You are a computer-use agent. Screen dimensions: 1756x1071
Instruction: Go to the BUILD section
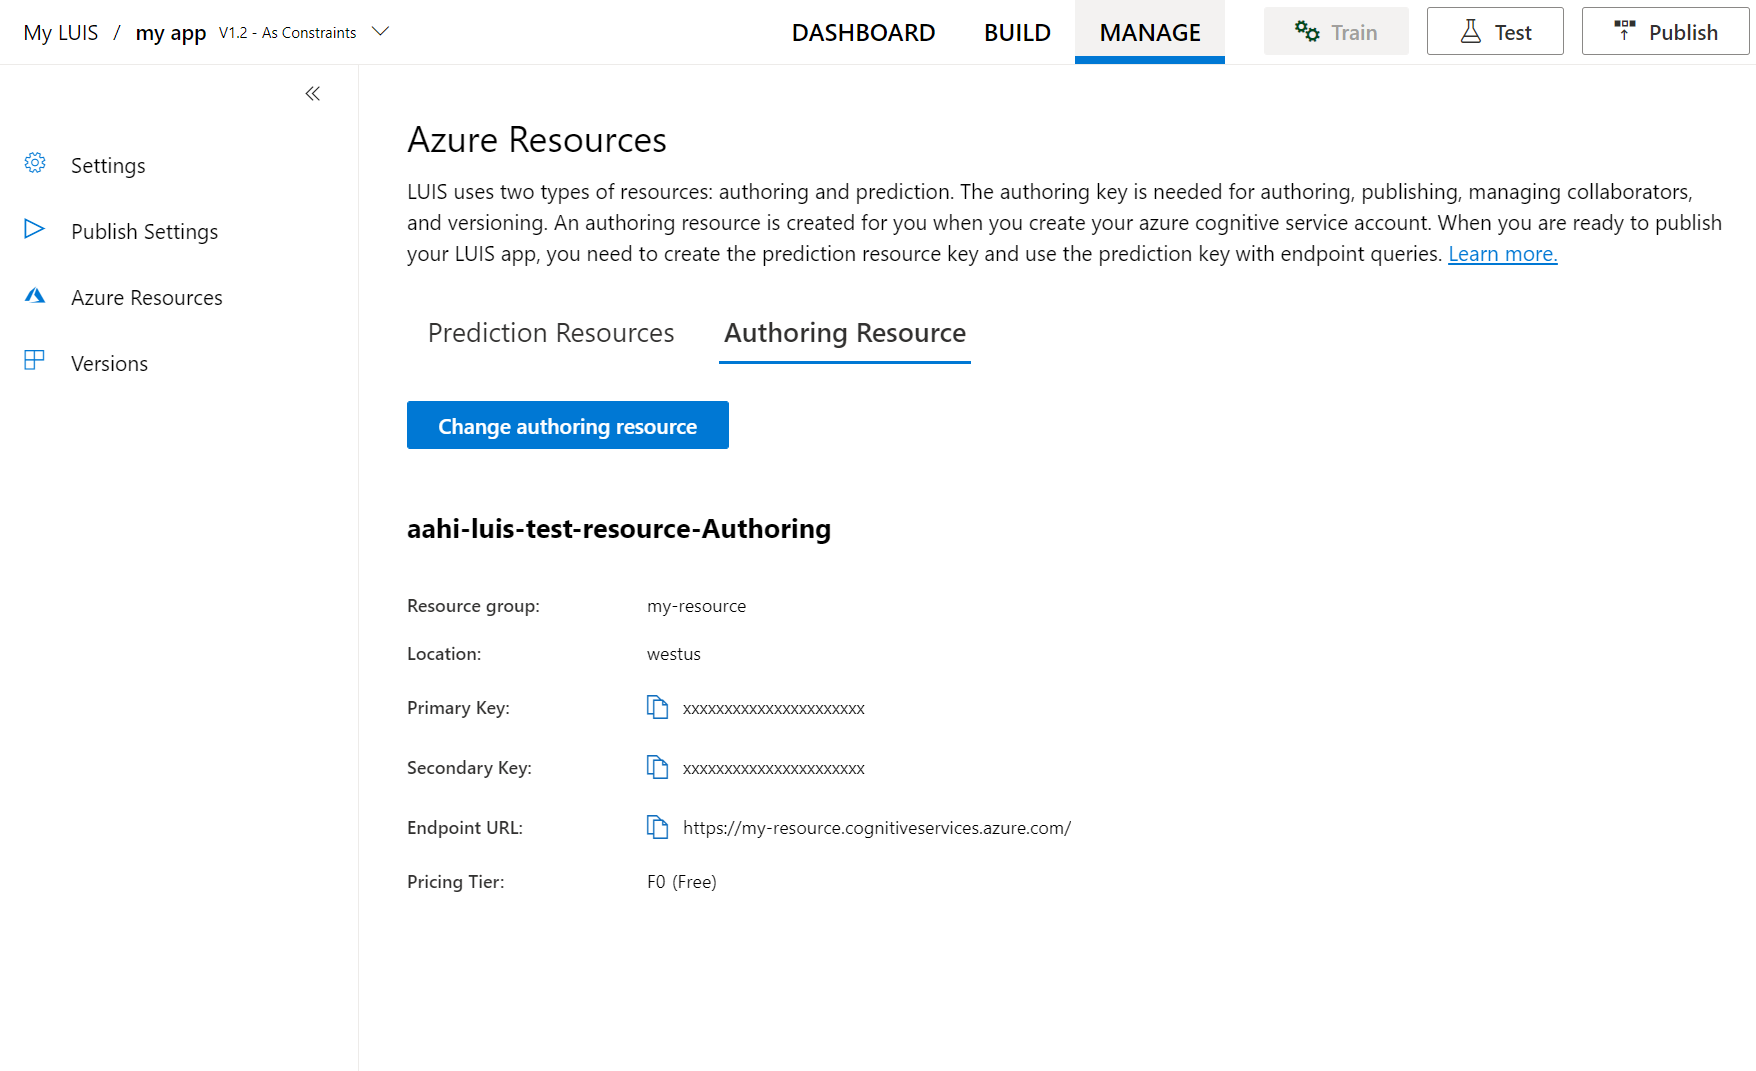(1017, 33)
